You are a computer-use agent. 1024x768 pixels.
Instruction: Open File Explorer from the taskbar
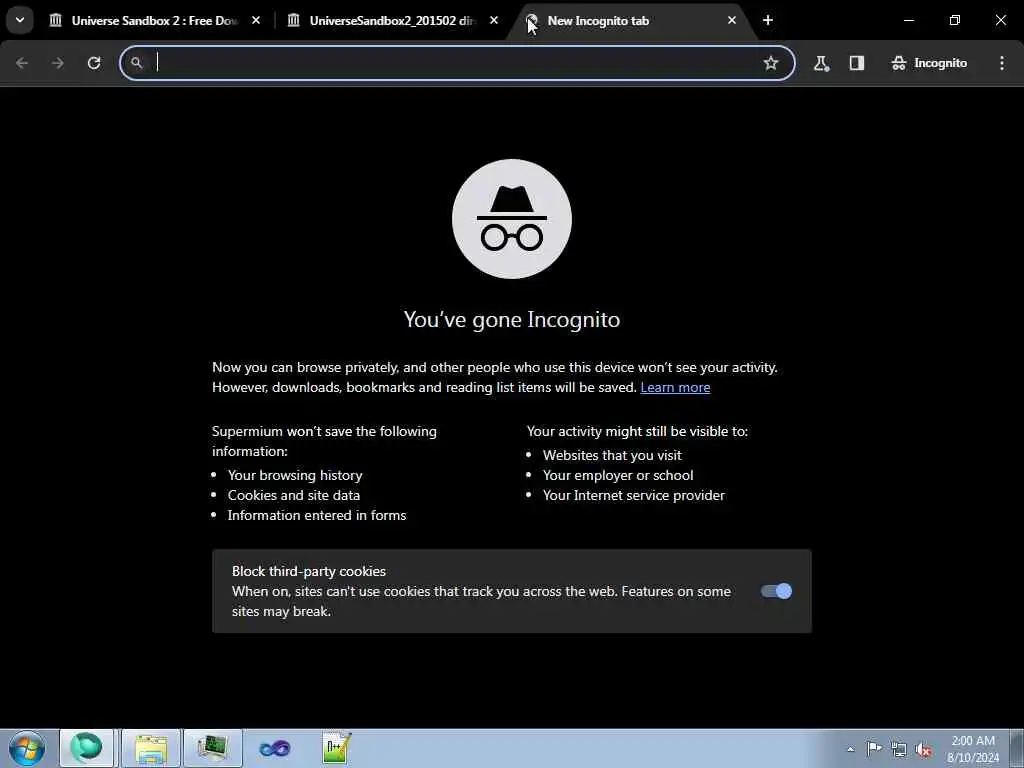(151, 748)
